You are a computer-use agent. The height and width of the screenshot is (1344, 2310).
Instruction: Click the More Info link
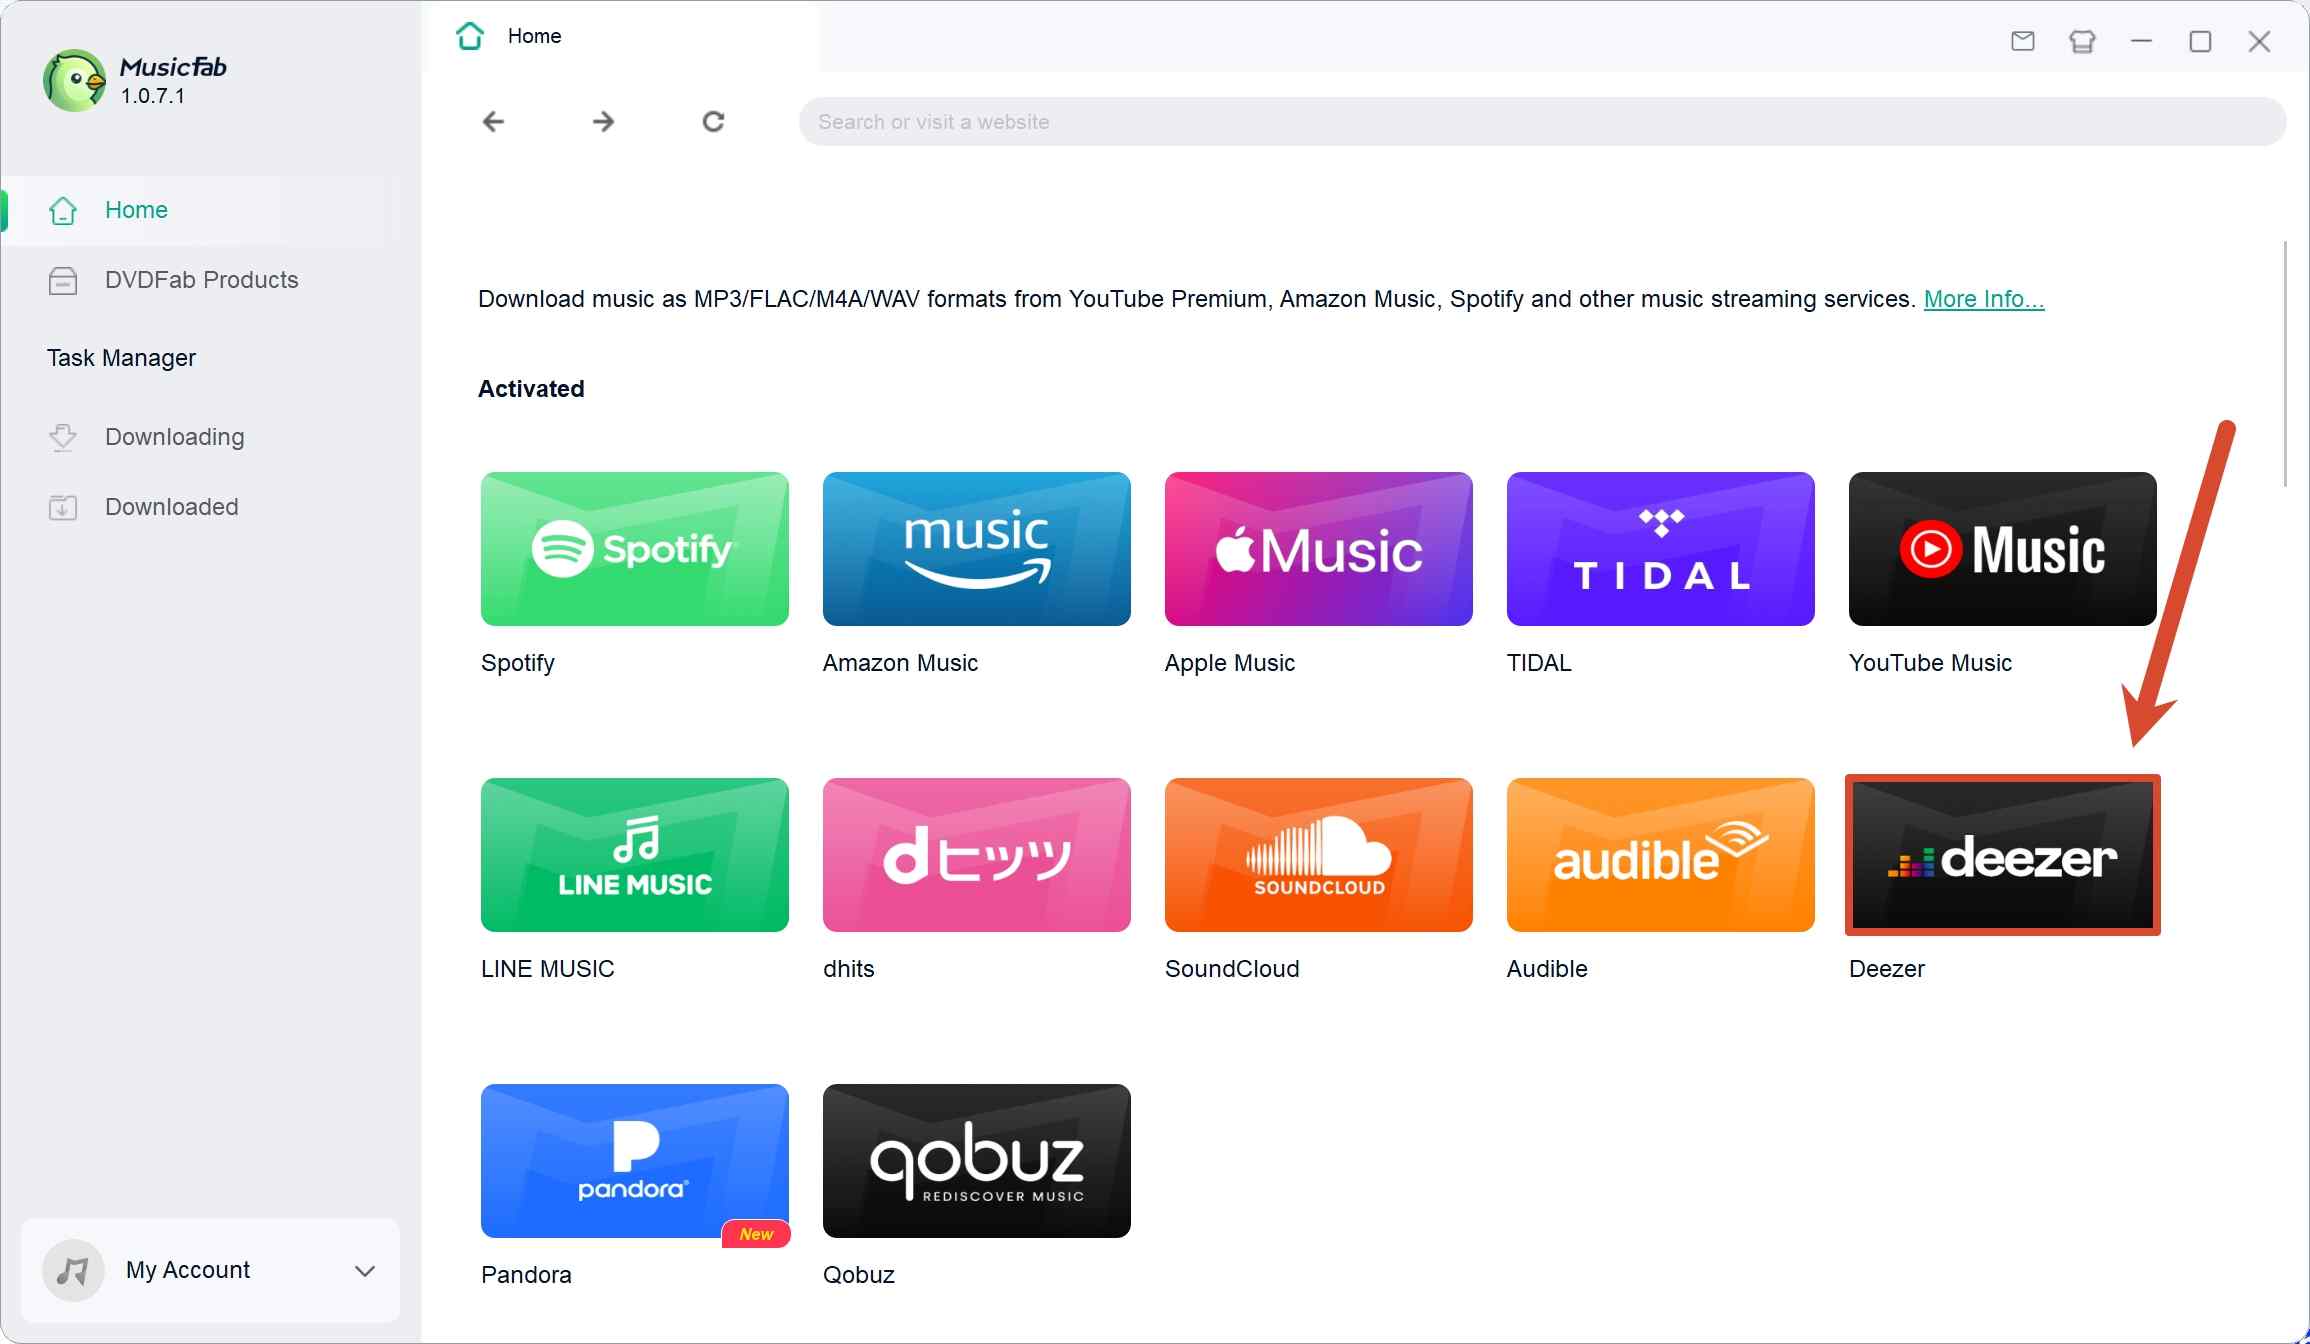1984,299
